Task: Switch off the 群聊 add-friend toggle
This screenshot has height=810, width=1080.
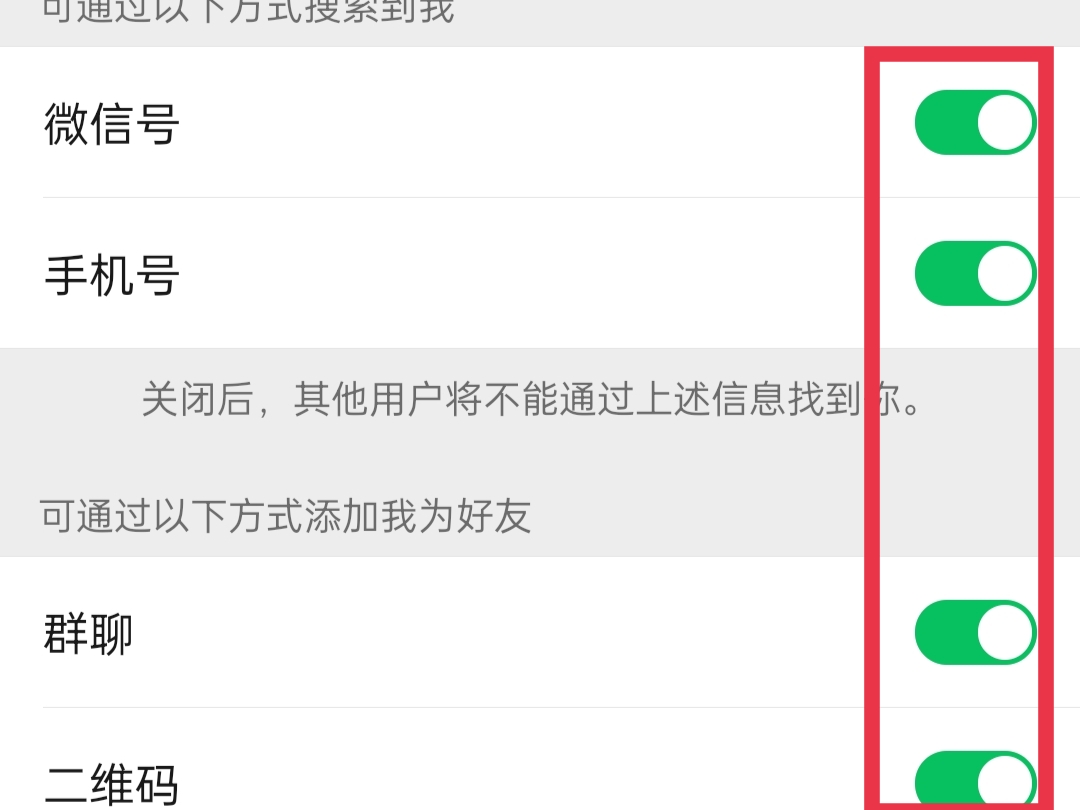Action: pos(975,632)
